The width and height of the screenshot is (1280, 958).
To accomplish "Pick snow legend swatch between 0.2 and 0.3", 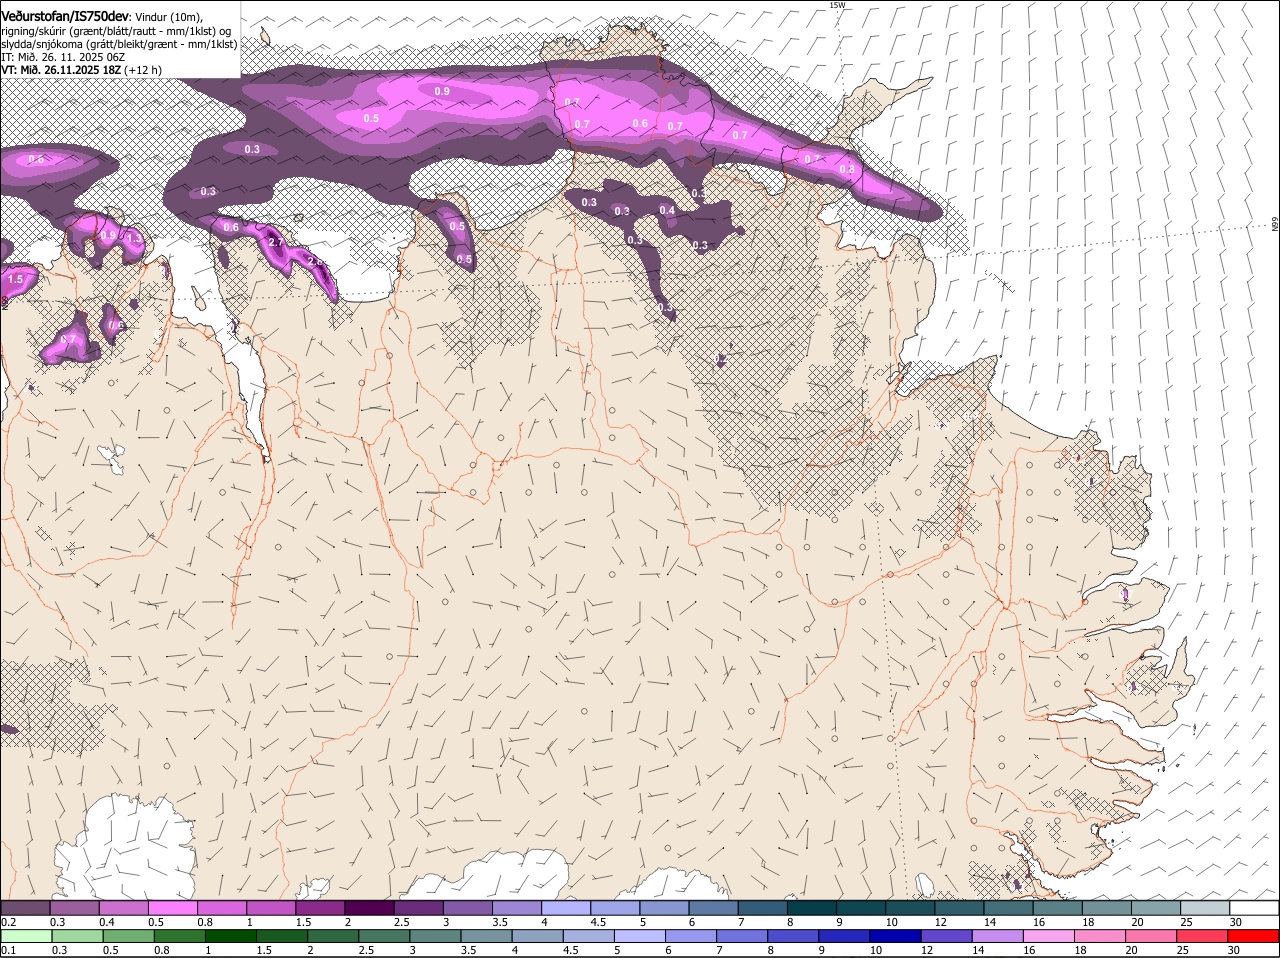I will click(x=26, y=908).
